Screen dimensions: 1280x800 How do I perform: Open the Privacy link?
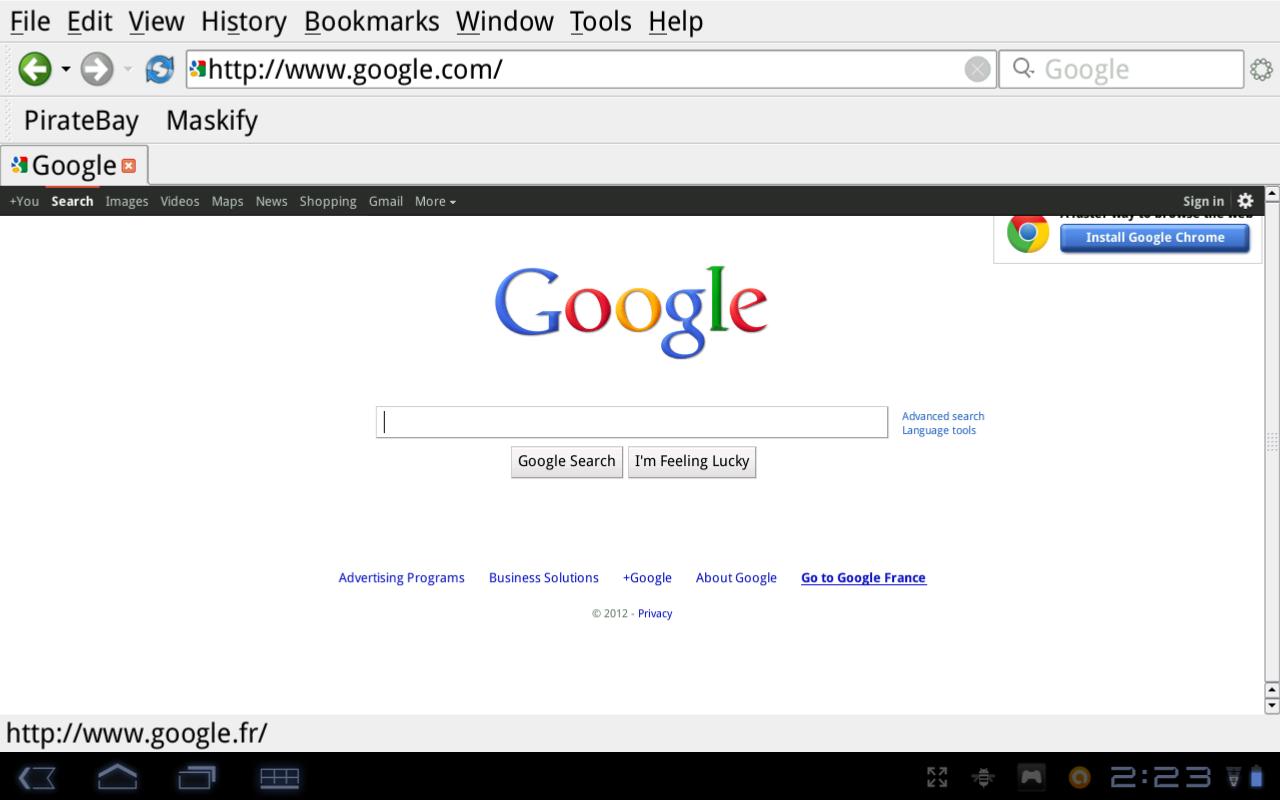[655, 614]
